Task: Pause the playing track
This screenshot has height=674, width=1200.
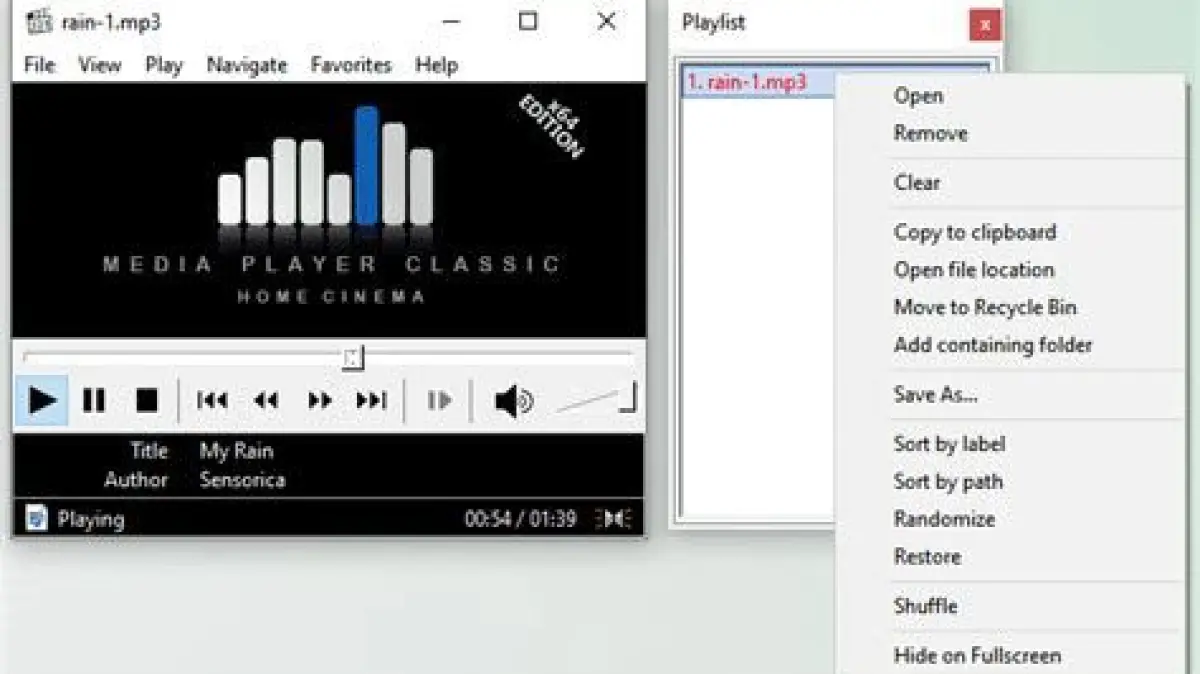Action: pyautogui.click(x=94, y=401)
